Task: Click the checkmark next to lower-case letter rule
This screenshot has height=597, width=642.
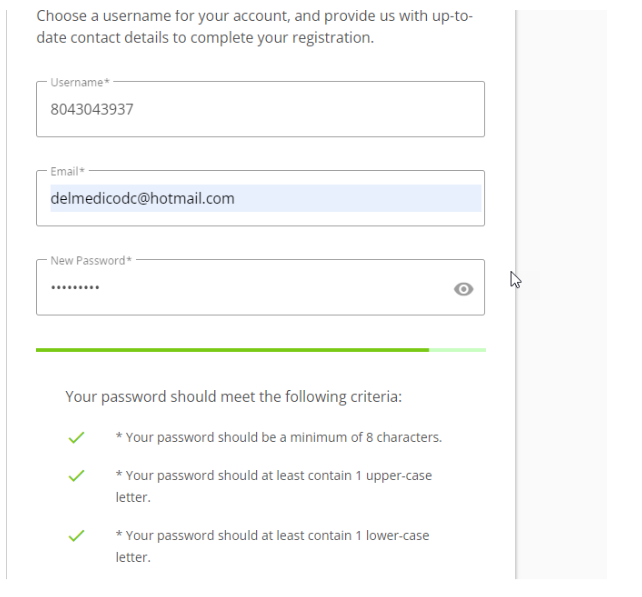Action: click(x=75, y=536)
